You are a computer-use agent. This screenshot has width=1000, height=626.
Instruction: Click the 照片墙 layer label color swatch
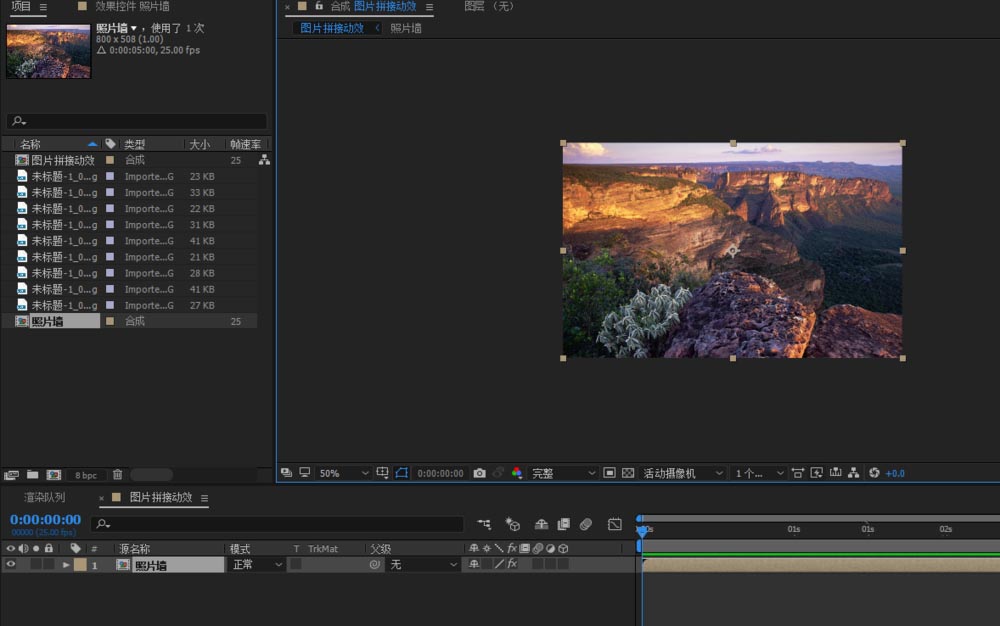click(x=80, y=565)
